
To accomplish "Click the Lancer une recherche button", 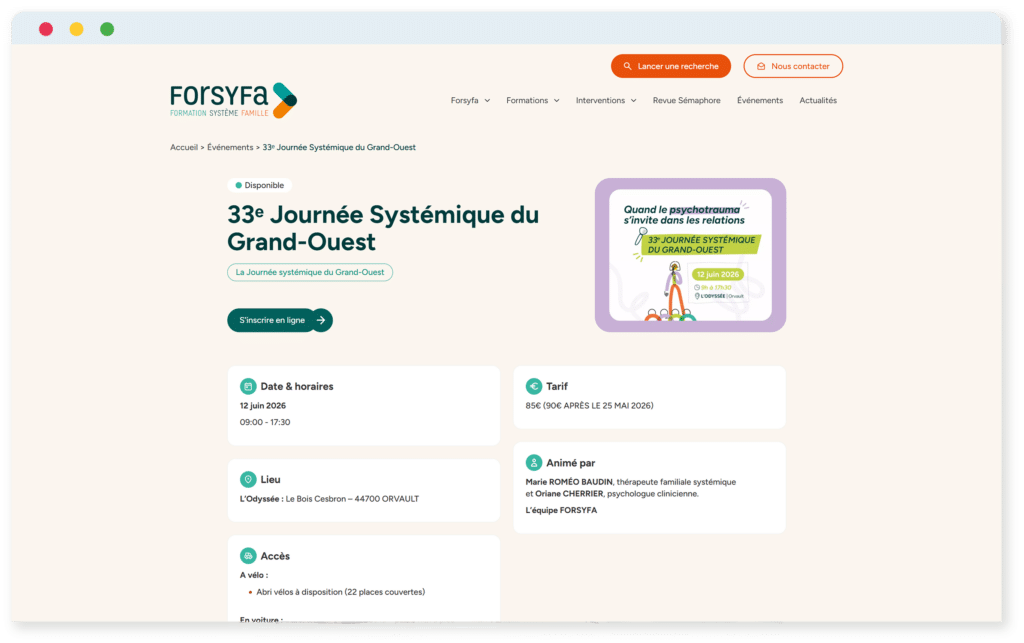I will point(671,67).
